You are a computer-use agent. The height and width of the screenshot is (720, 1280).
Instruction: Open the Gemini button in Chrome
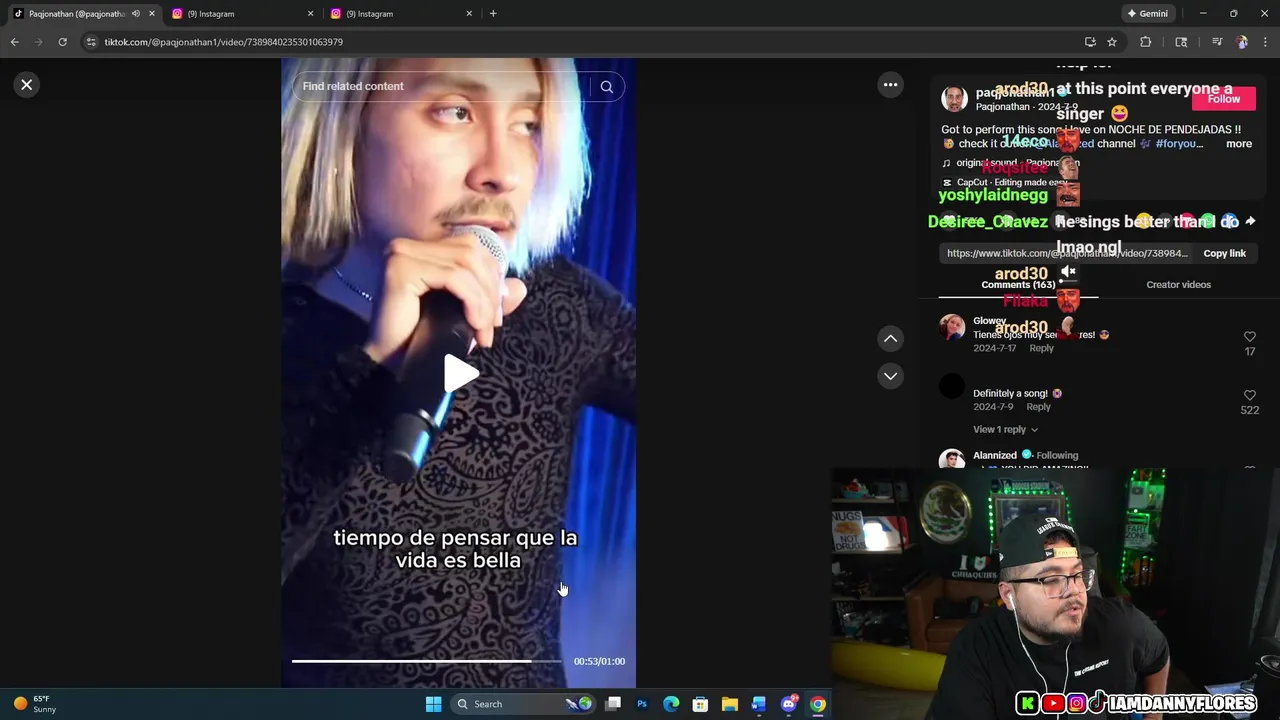click(1147, 14)
